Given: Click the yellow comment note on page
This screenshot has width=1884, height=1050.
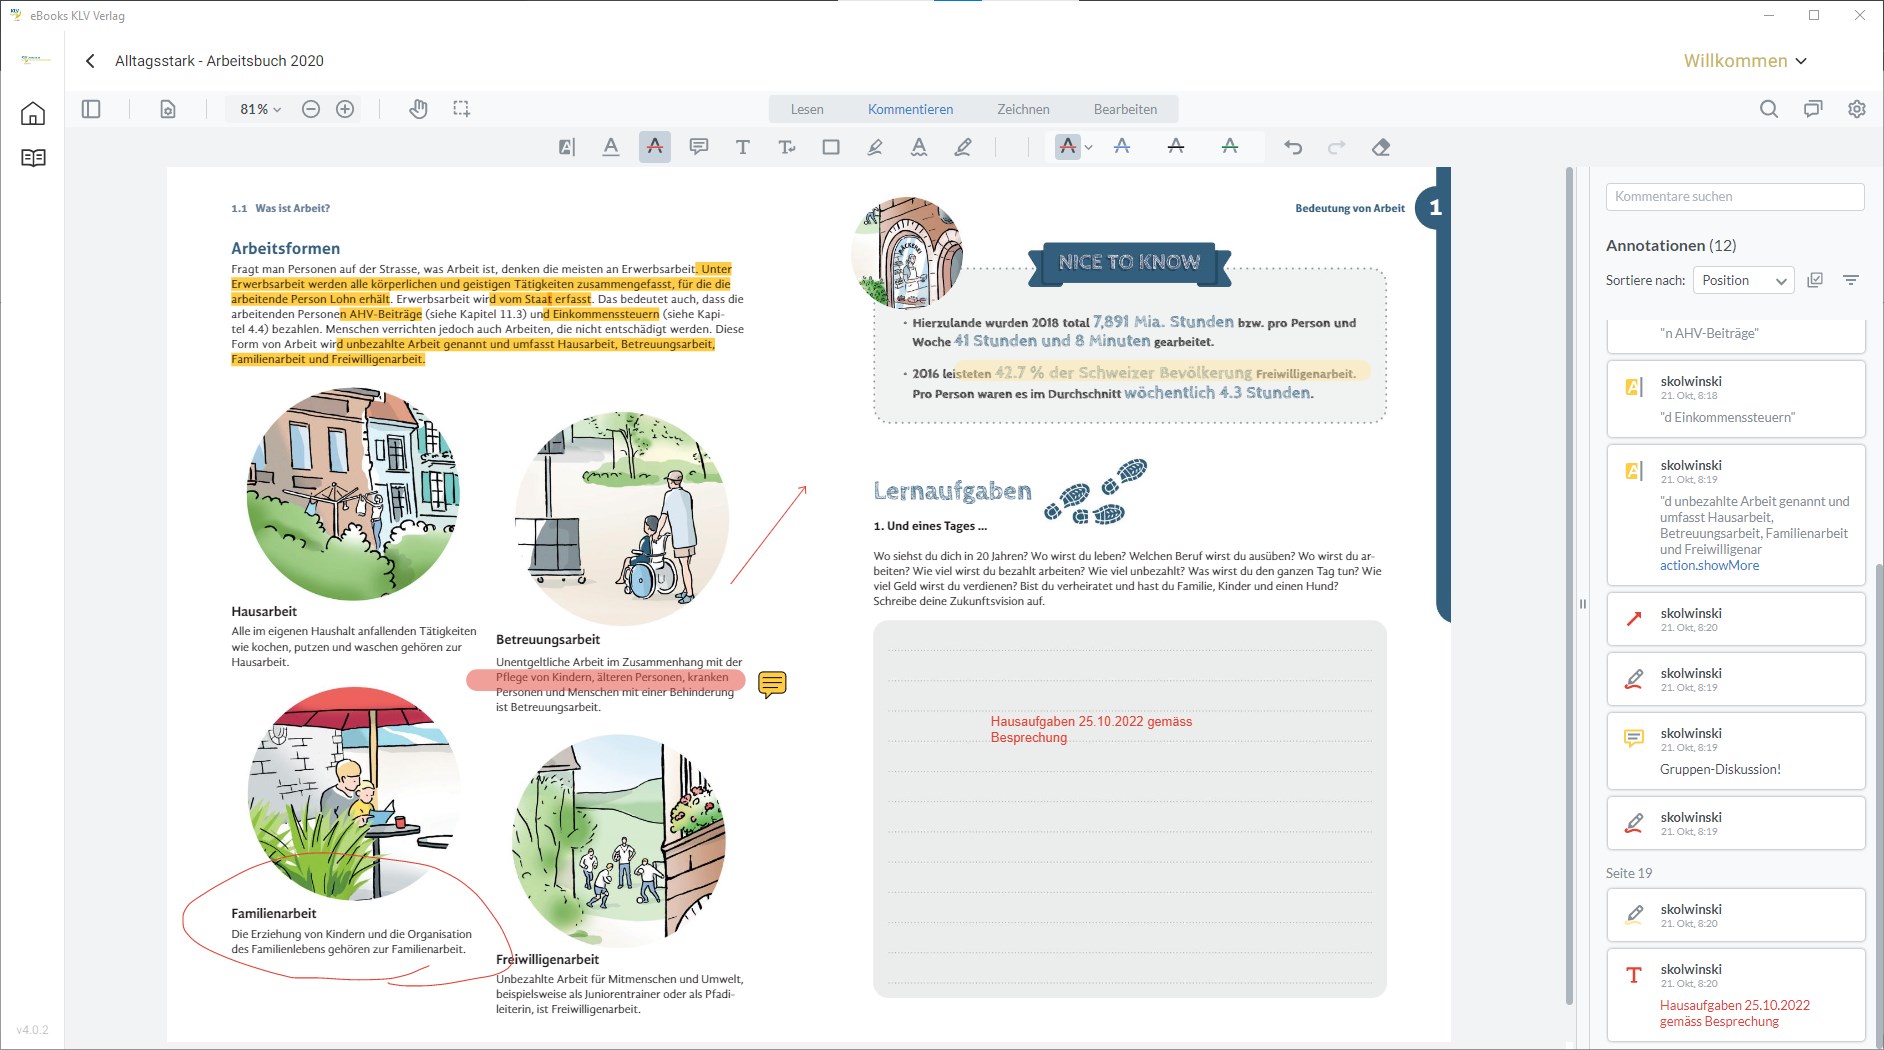Looking at the screenshot, I should point(772,684).
